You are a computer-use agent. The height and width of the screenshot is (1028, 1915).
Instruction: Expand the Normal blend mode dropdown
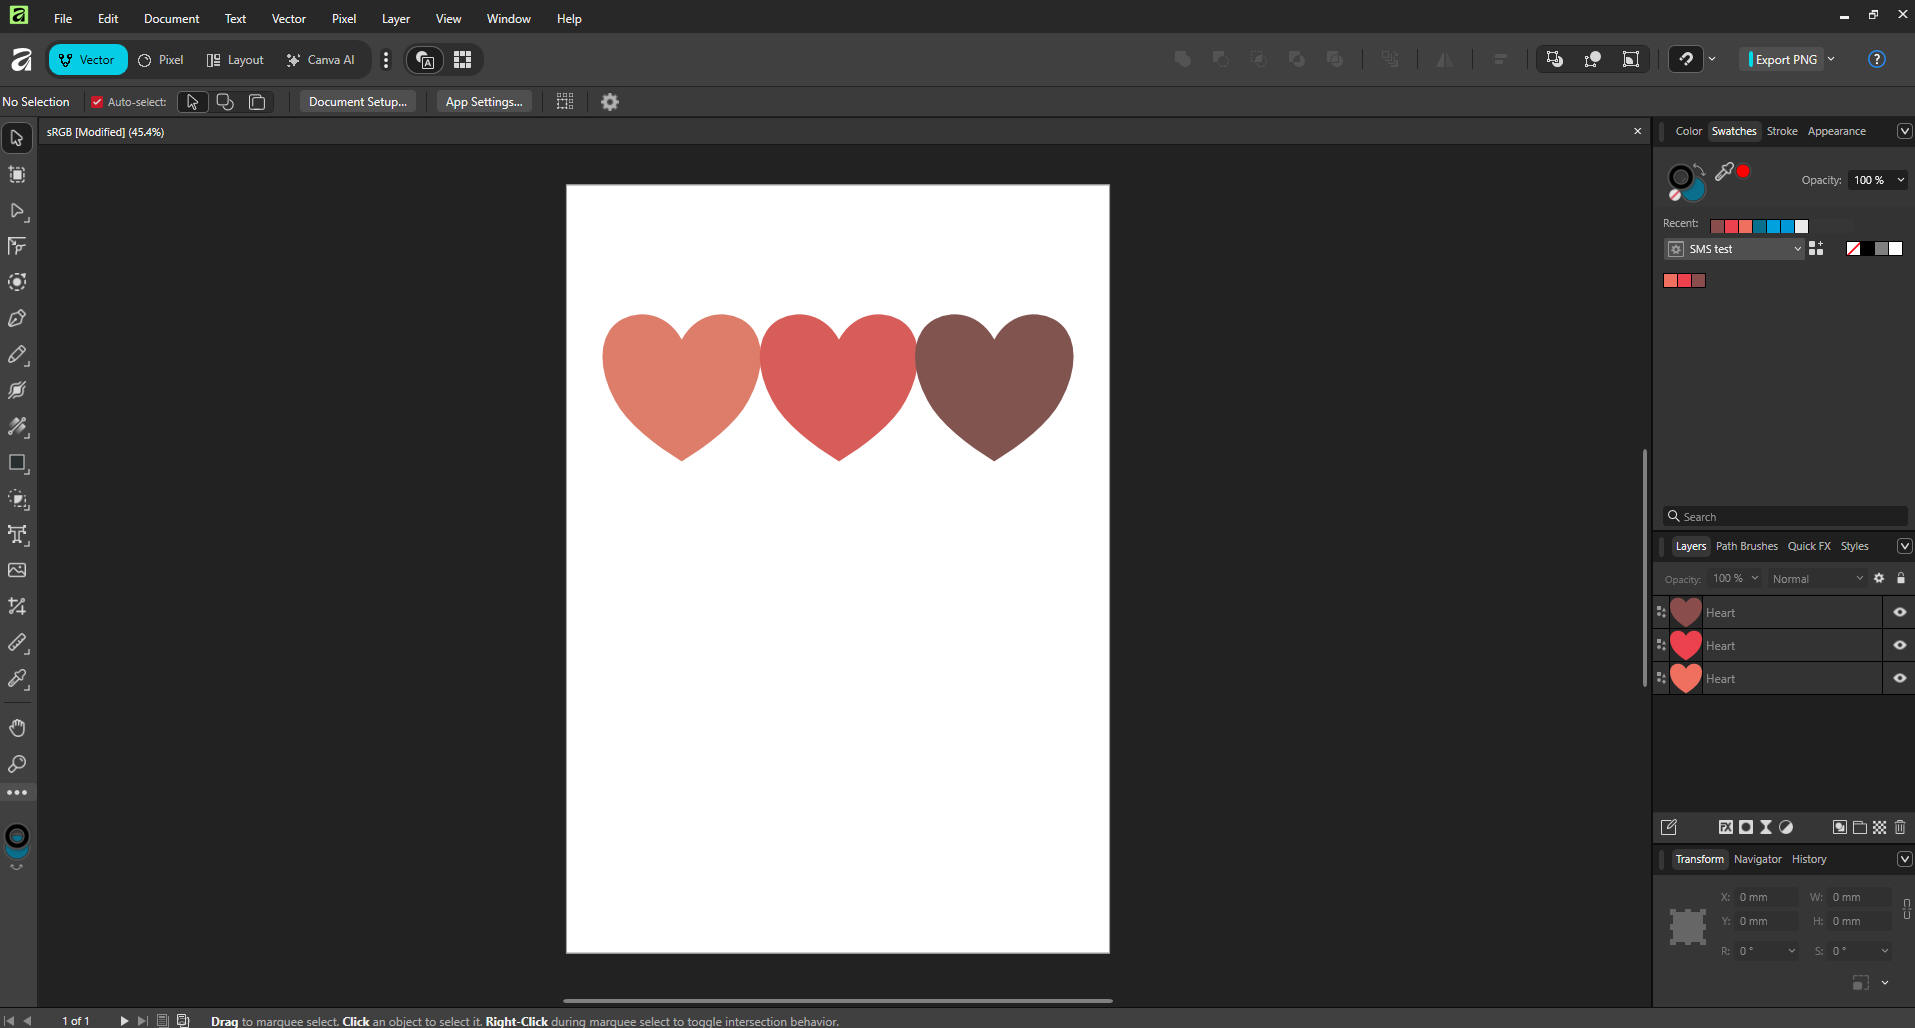coord(1817,579)
